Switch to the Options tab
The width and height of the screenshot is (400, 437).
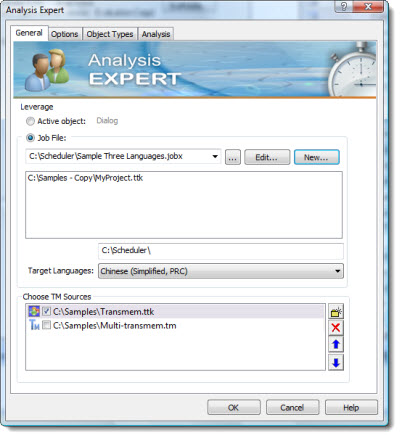tap(64, 34)
